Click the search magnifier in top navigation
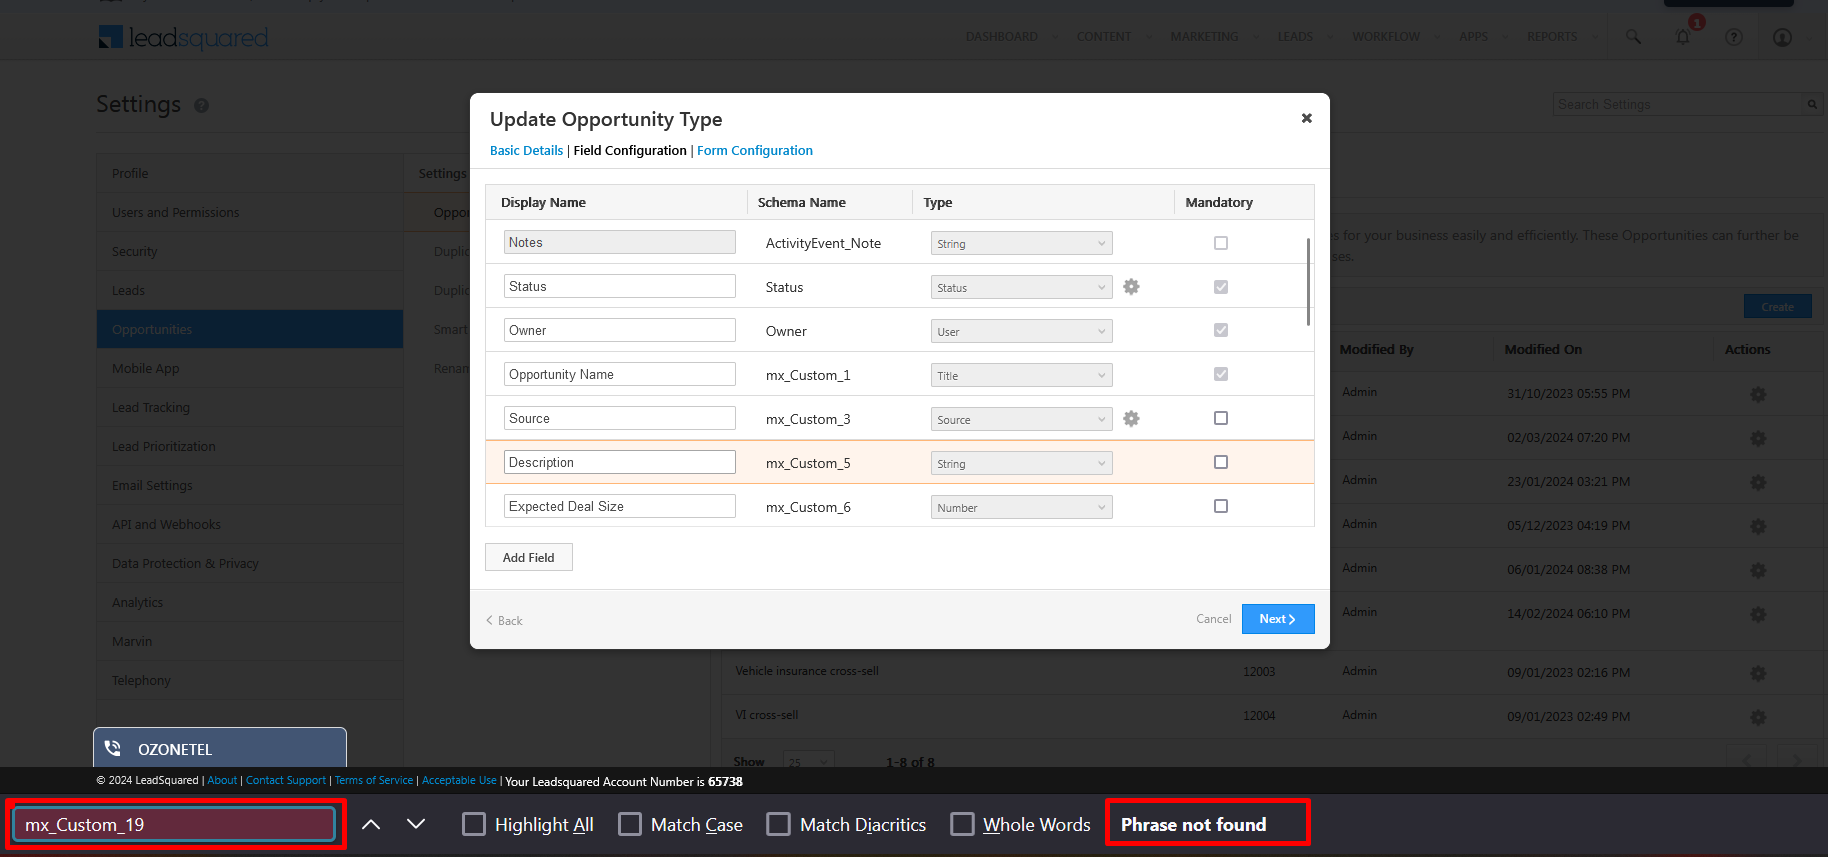 click(1633, 37)
